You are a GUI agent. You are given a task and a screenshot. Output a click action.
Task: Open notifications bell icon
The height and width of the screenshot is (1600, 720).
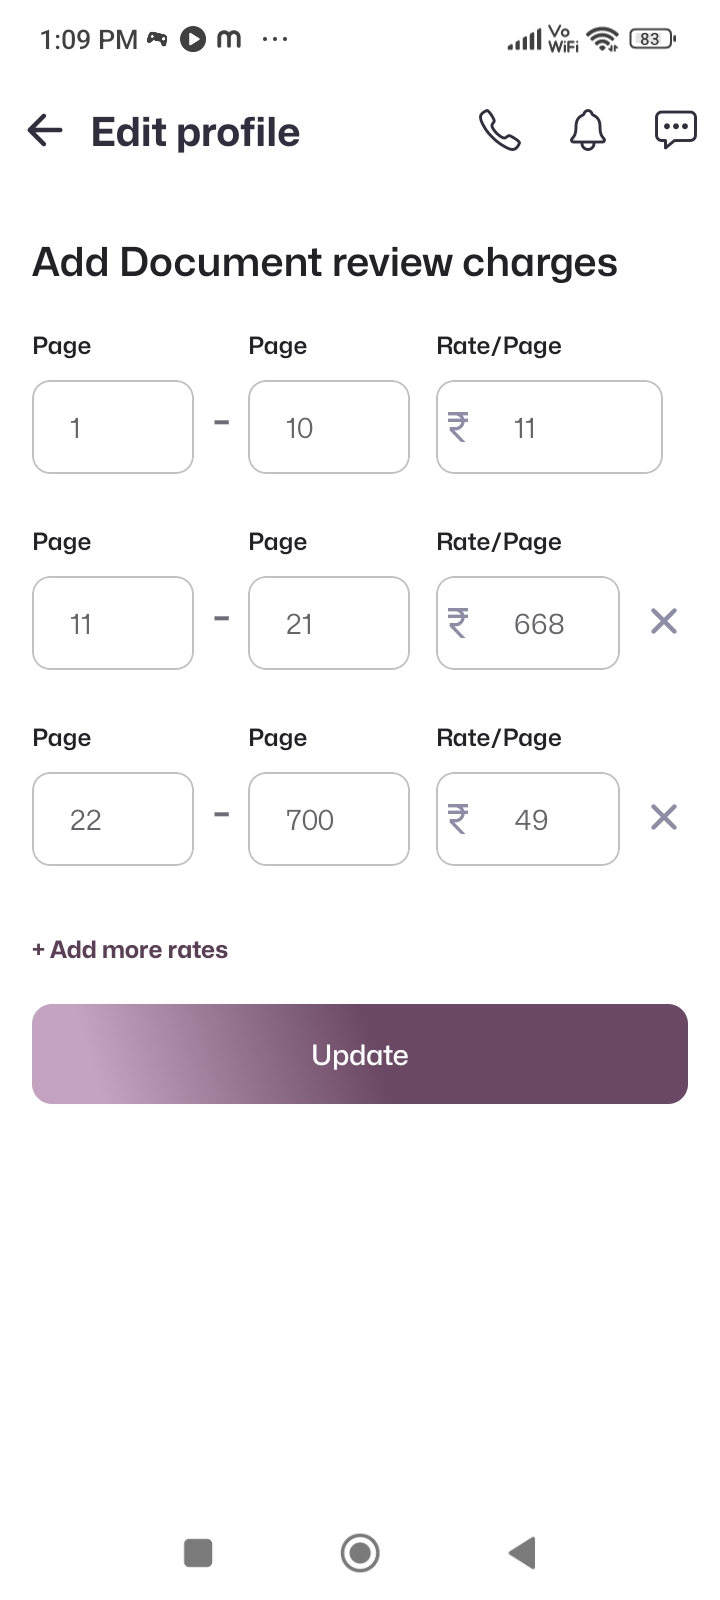(x=588, y=131)
